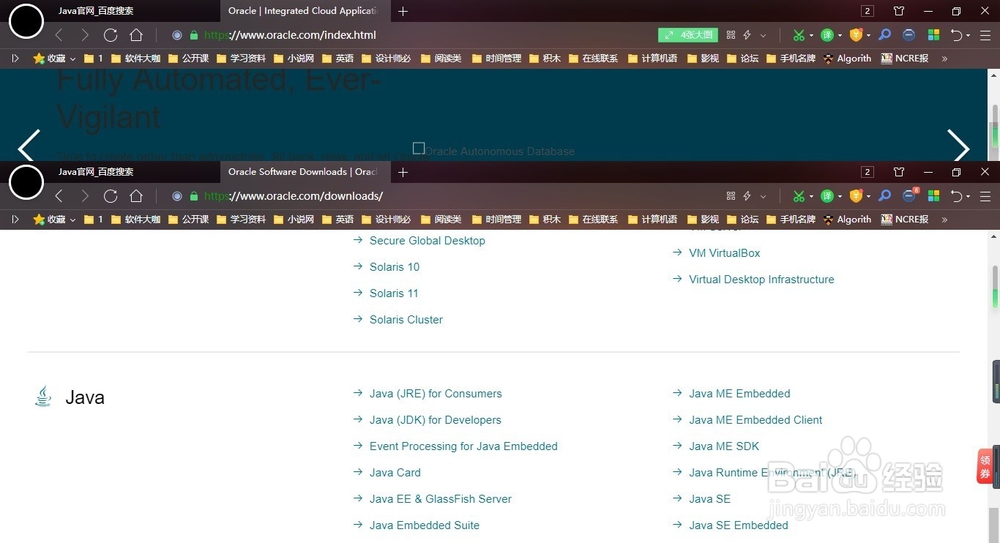Viewport: 1000px width, 543px height.
Task: Open a new tab in the lower window
Action: coord(402,172)
